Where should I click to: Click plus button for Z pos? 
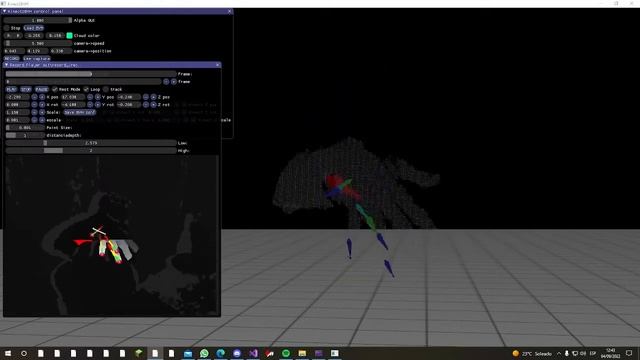click(x=153, y=97)
